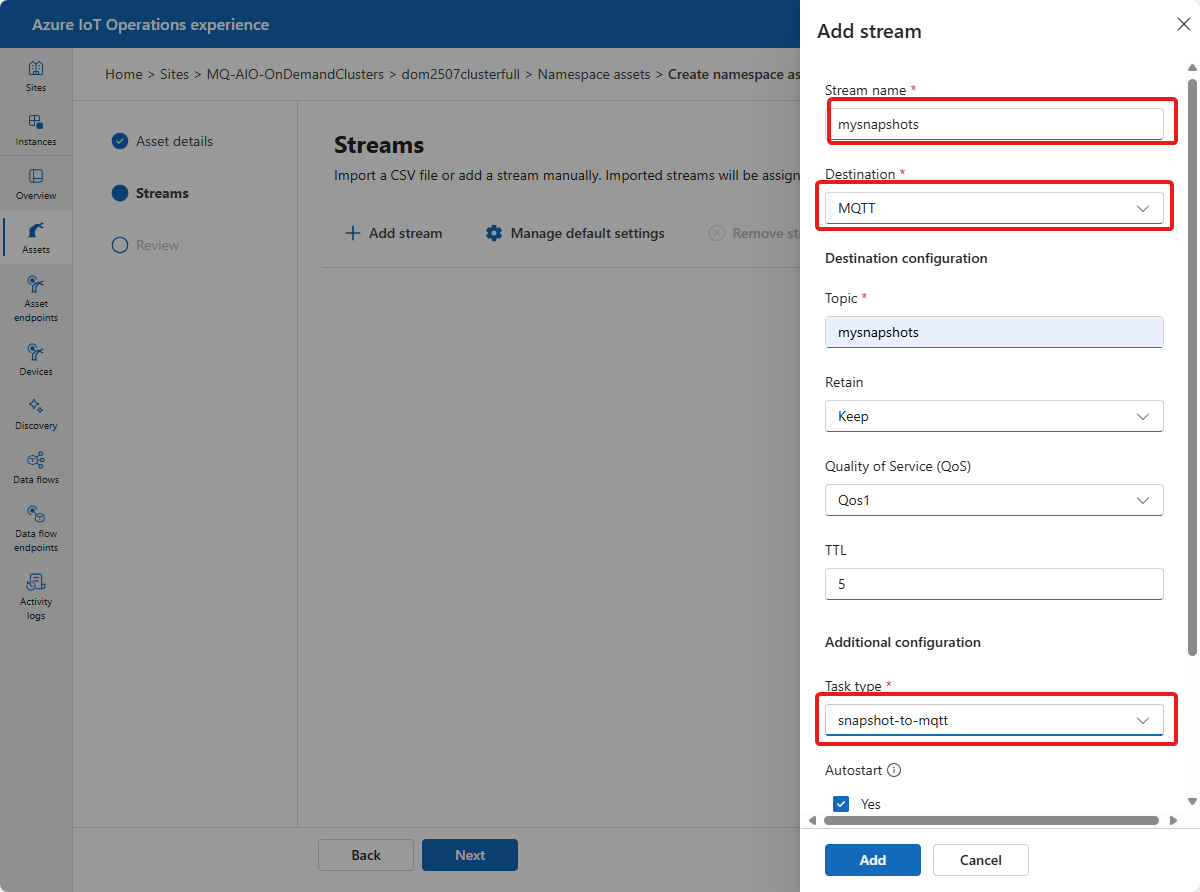The image size is (1200, 892).
Task: Click the Additional configuration heading
Action: point(903,642)
